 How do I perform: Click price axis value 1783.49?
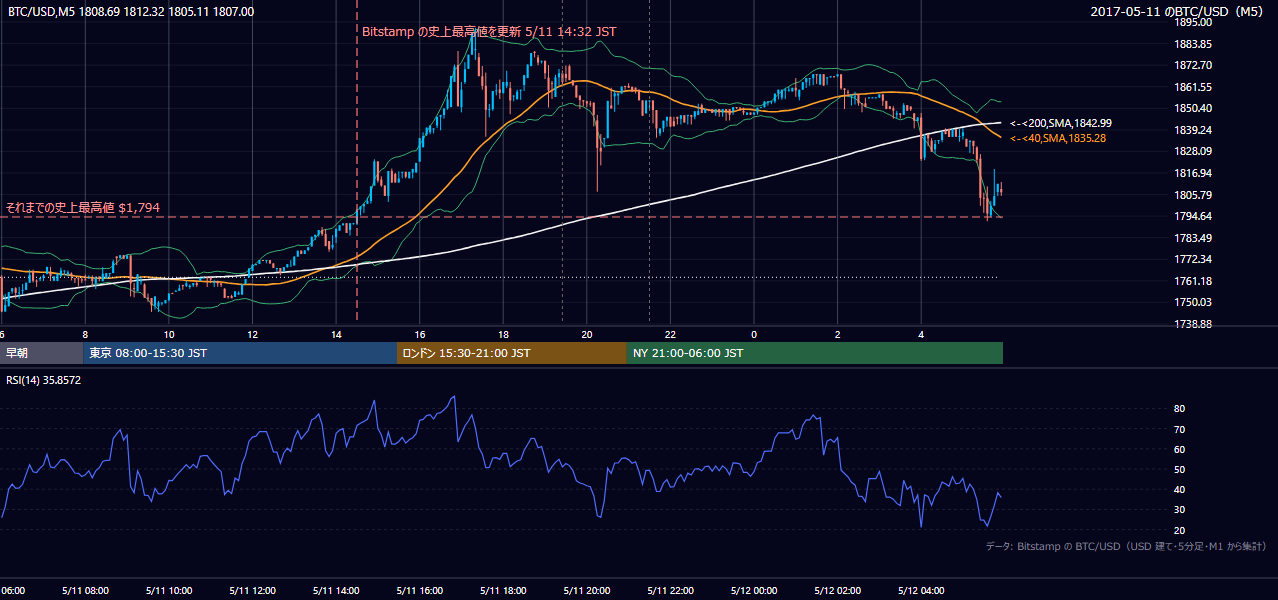(x=1194, y=238)
